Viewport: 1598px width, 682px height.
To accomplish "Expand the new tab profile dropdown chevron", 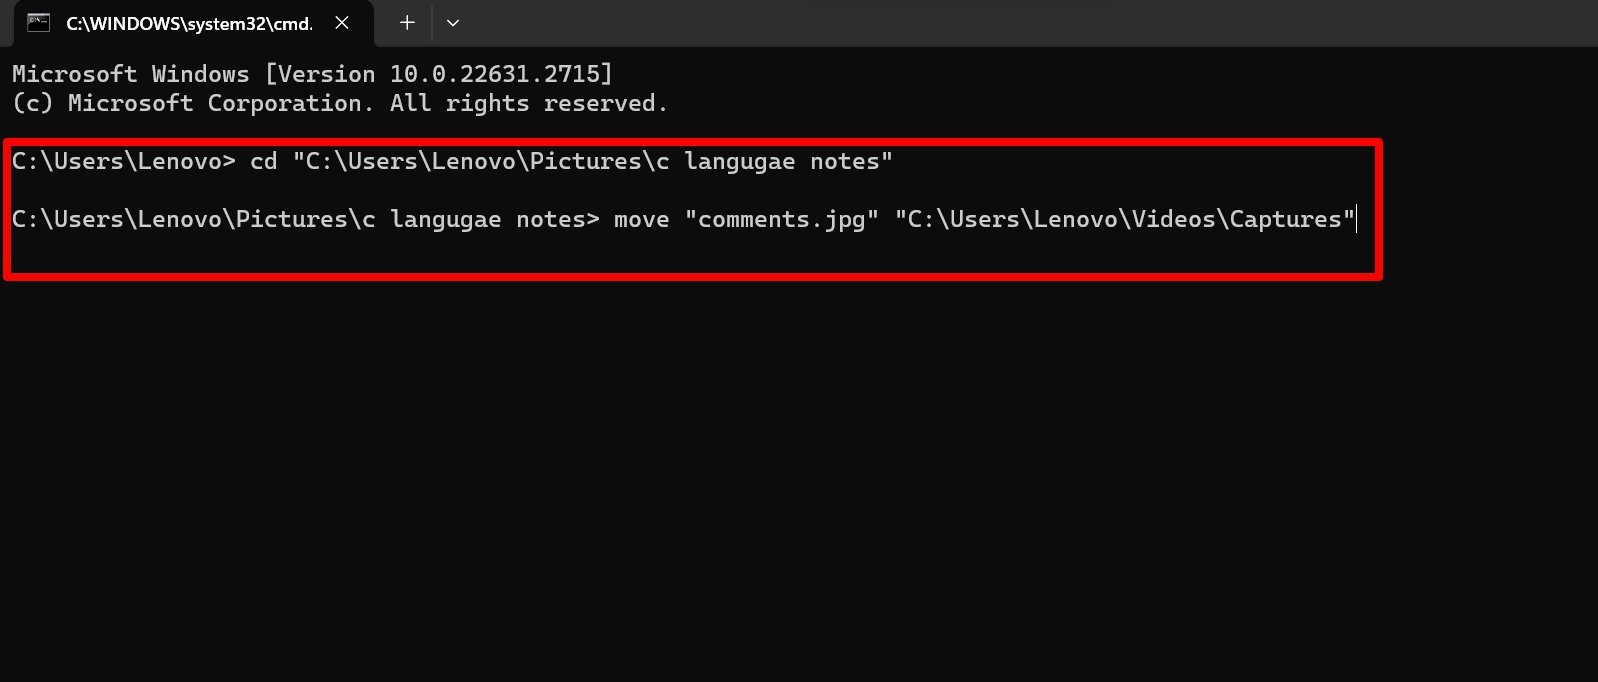I will [x=453, y=22].
